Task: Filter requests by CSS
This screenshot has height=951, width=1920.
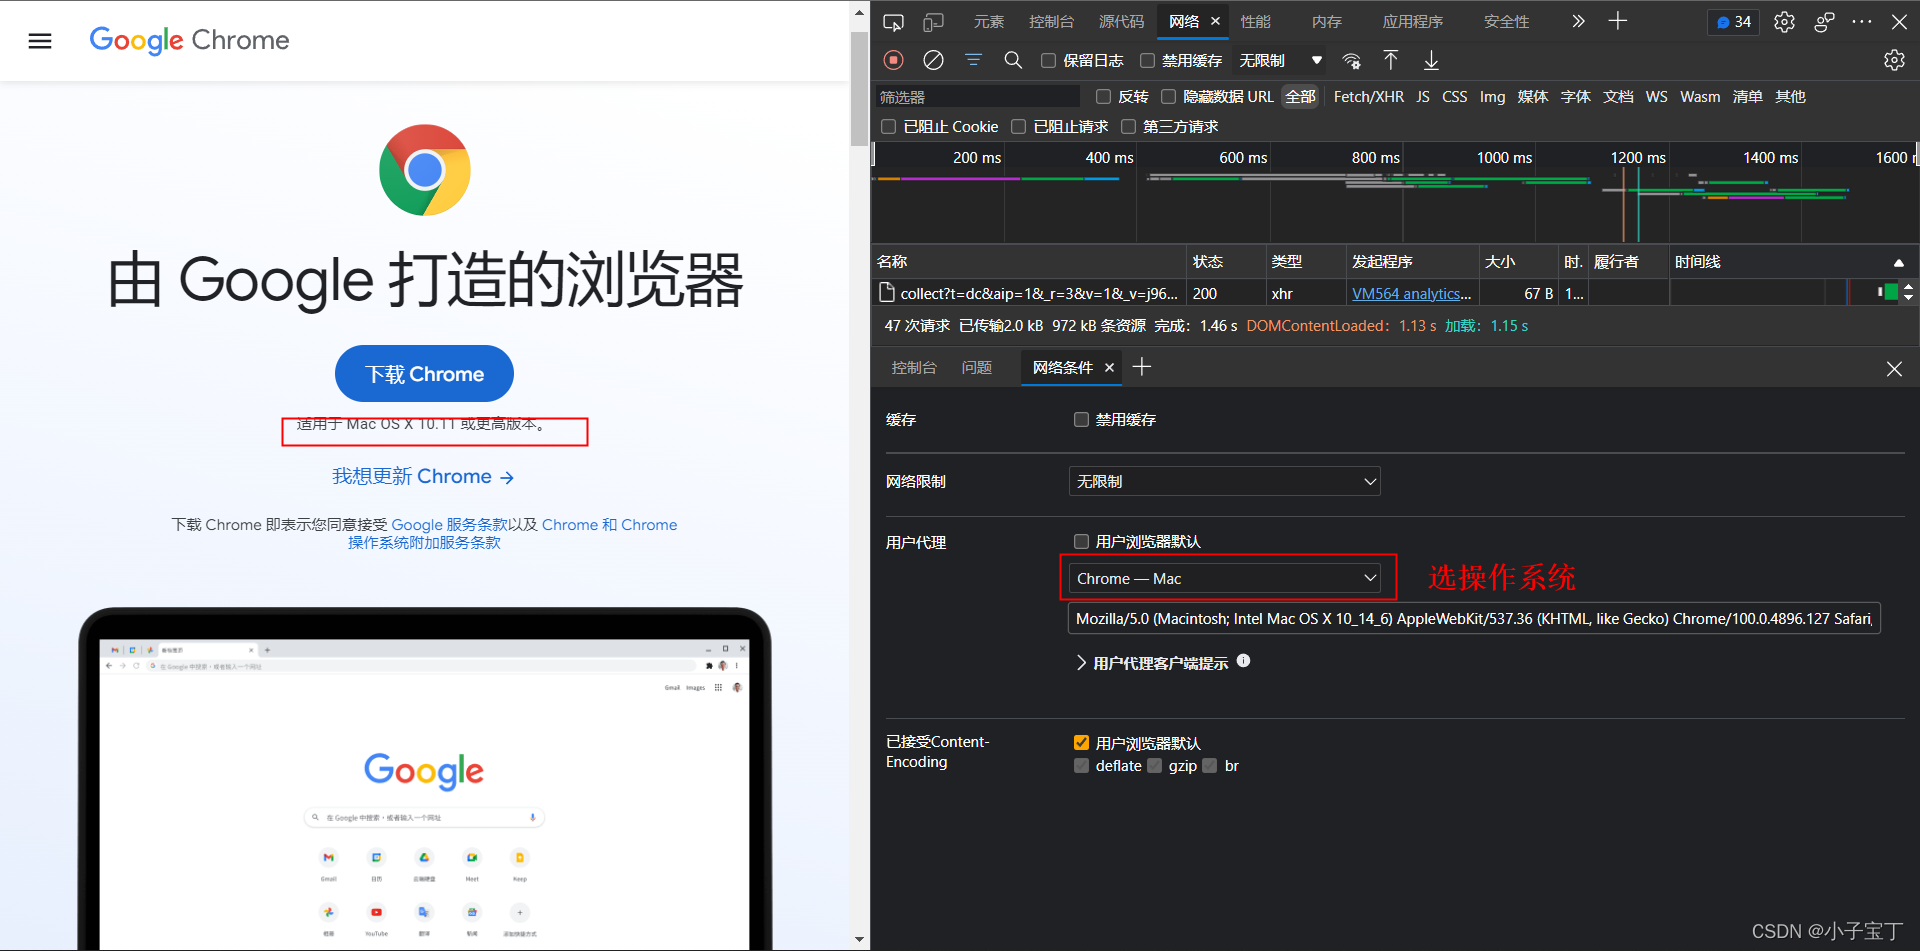Action: click(1454, 97)
